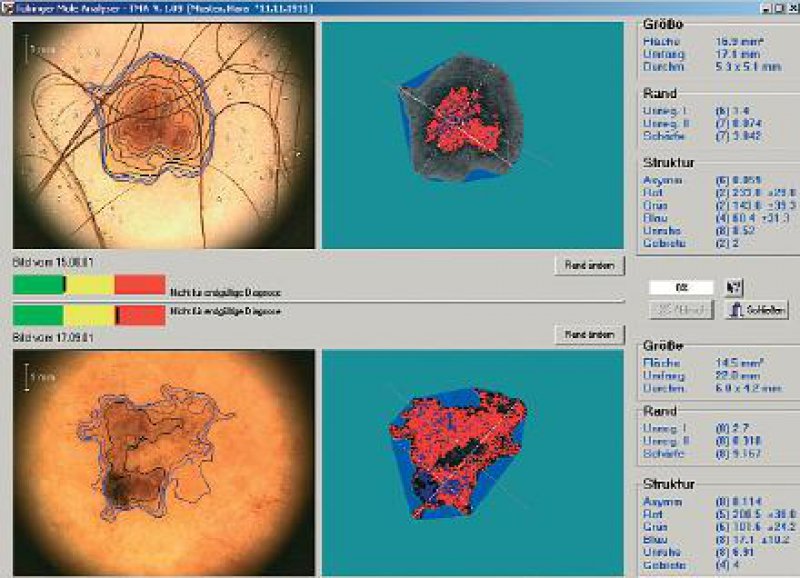This screenshot has width=800, height=578.
Task: Click the Umfang label in the upper panel
Action: click(x=664, y=54)
